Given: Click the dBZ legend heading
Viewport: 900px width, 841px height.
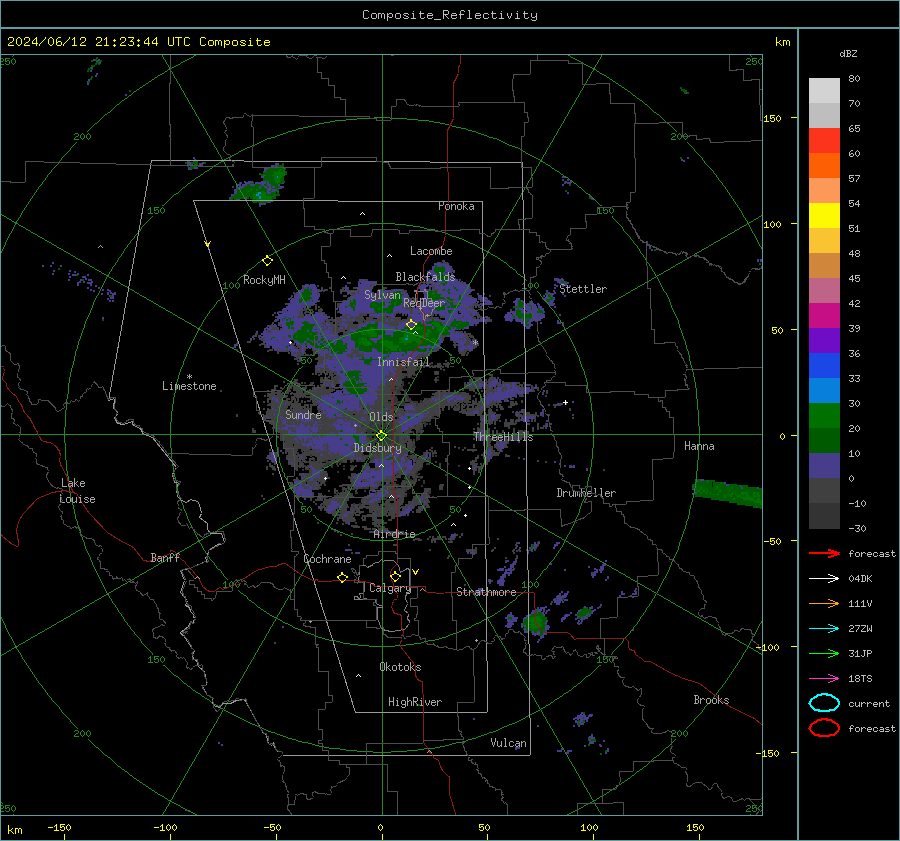Looking at the screenshot, I should 848,54.
